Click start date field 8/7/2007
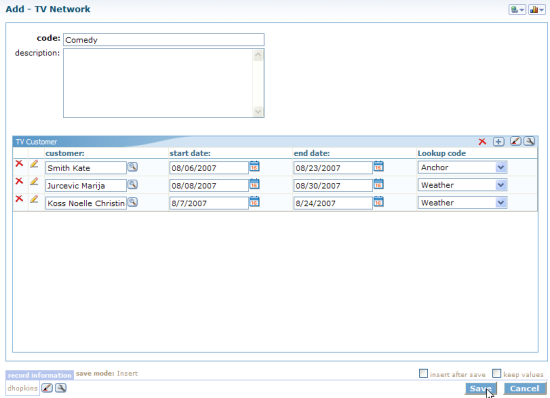Screen dimensions: 550x398 click(209, 203)
